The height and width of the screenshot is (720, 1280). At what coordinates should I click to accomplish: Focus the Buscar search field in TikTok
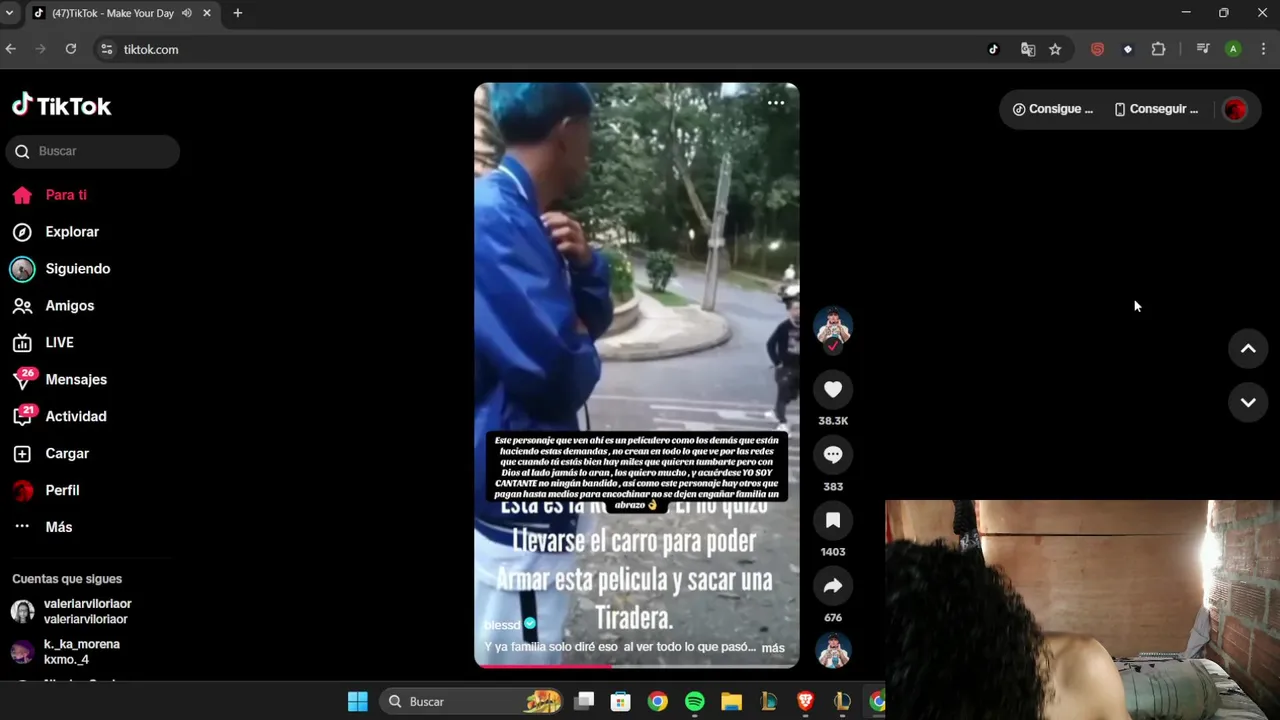click(93, 151)
